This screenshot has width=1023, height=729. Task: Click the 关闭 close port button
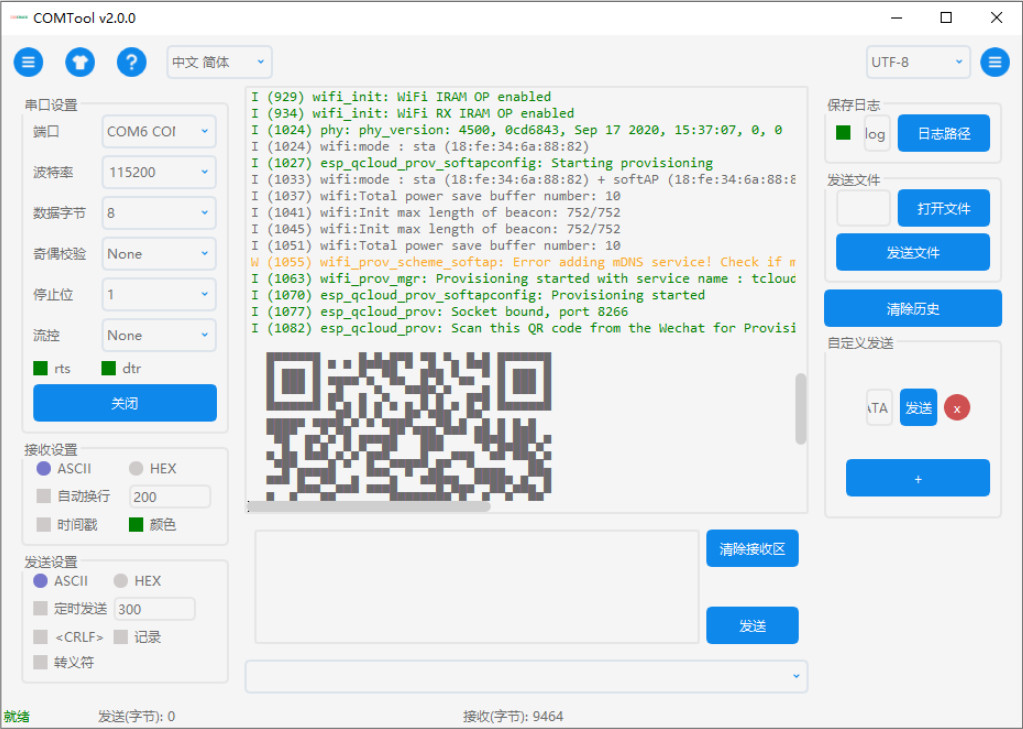point(125,403)
